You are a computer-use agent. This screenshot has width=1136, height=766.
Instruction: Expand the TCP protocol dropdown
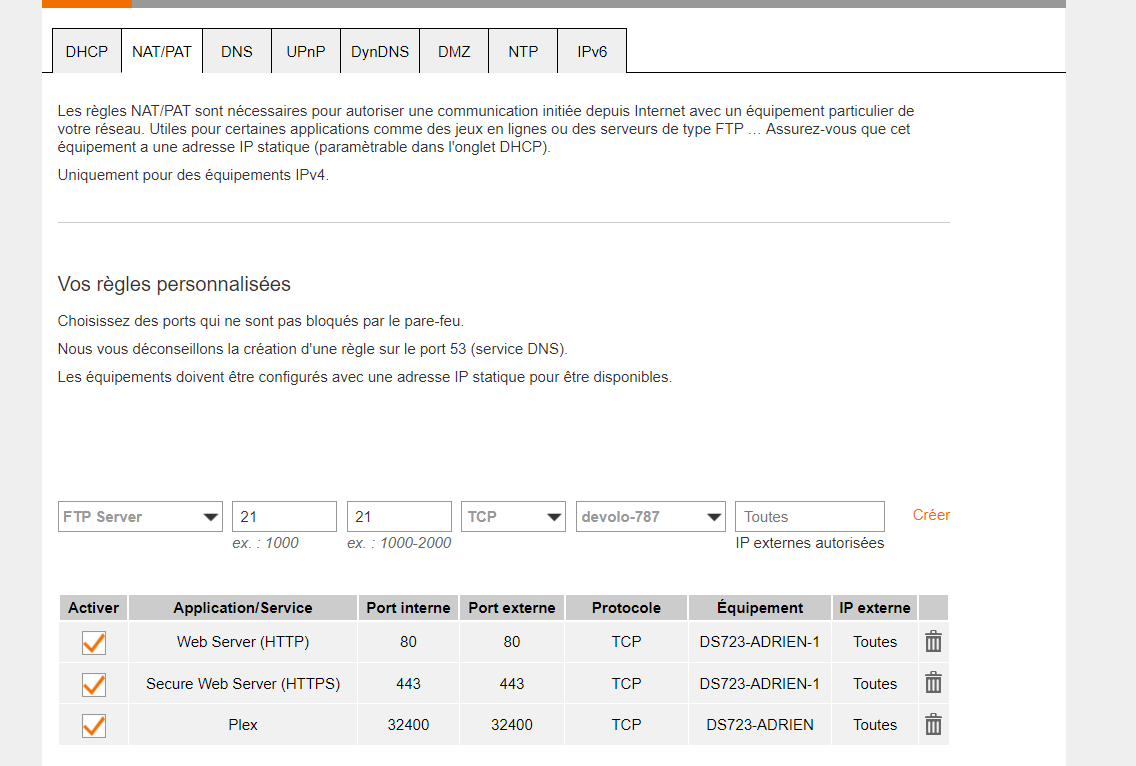tap(514, 517)
